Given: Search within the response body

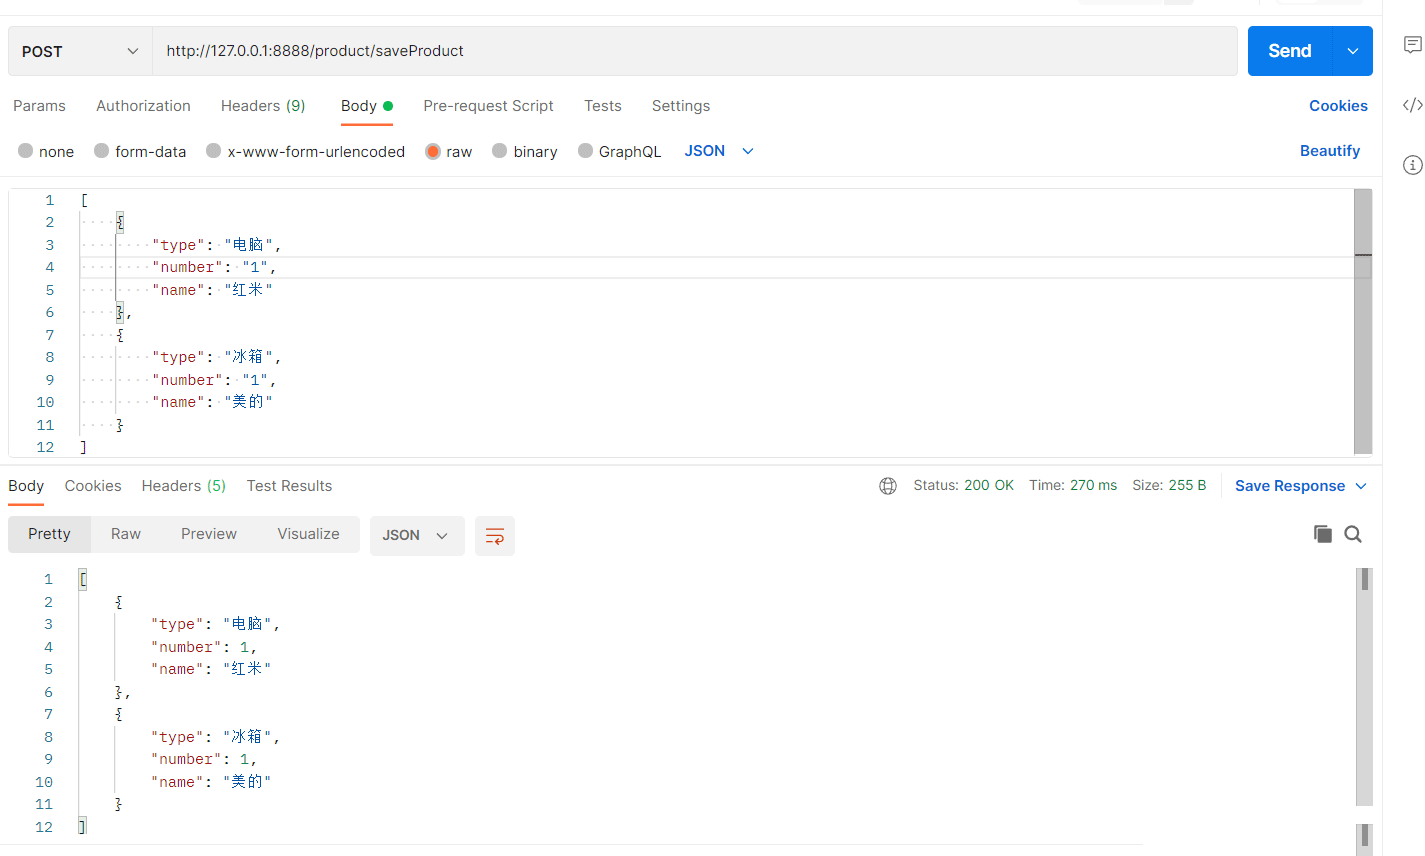Looking at the screenshot, I should click(x=1353, y=534).
